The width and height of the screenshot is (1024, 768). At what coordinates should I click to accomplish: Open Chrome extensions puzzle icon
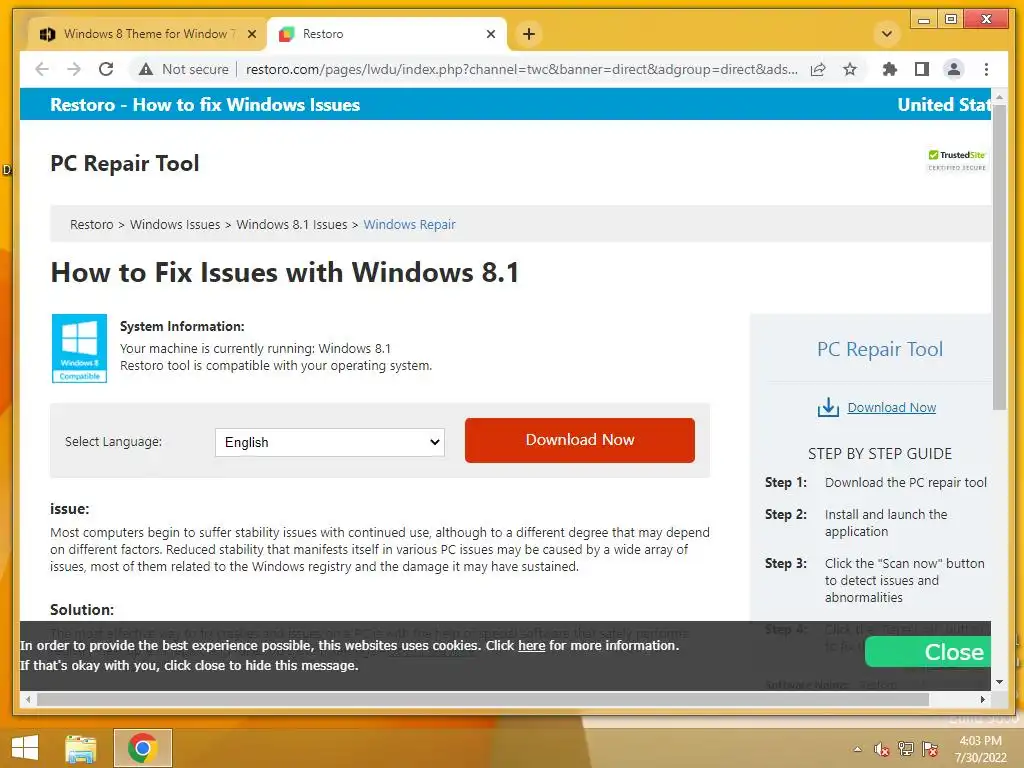click(889, 69)
